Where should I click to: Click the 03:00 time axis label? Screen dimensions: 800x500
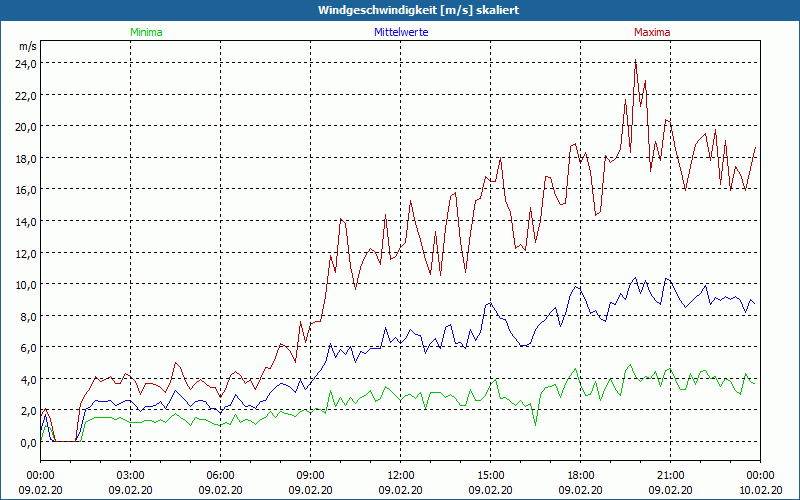[131, 475]
